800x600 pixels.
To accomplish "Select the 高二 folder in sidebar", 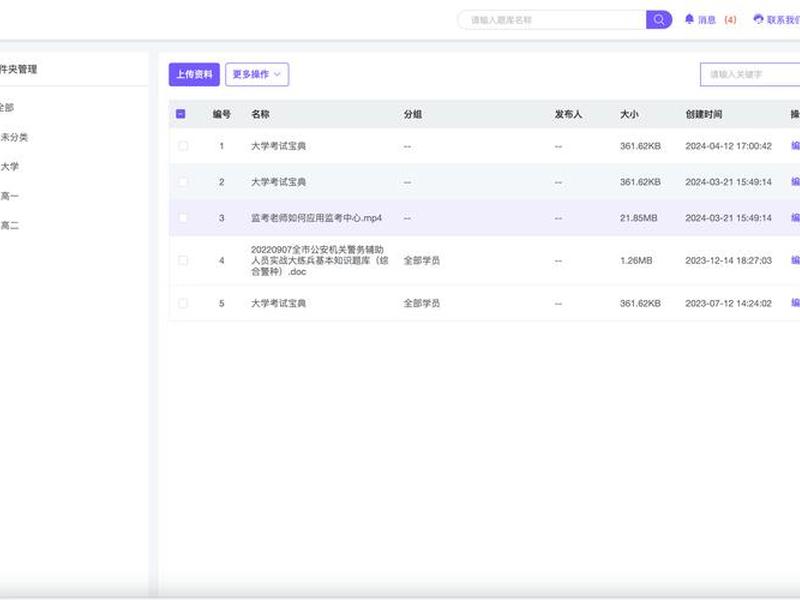I will point(9,226).
